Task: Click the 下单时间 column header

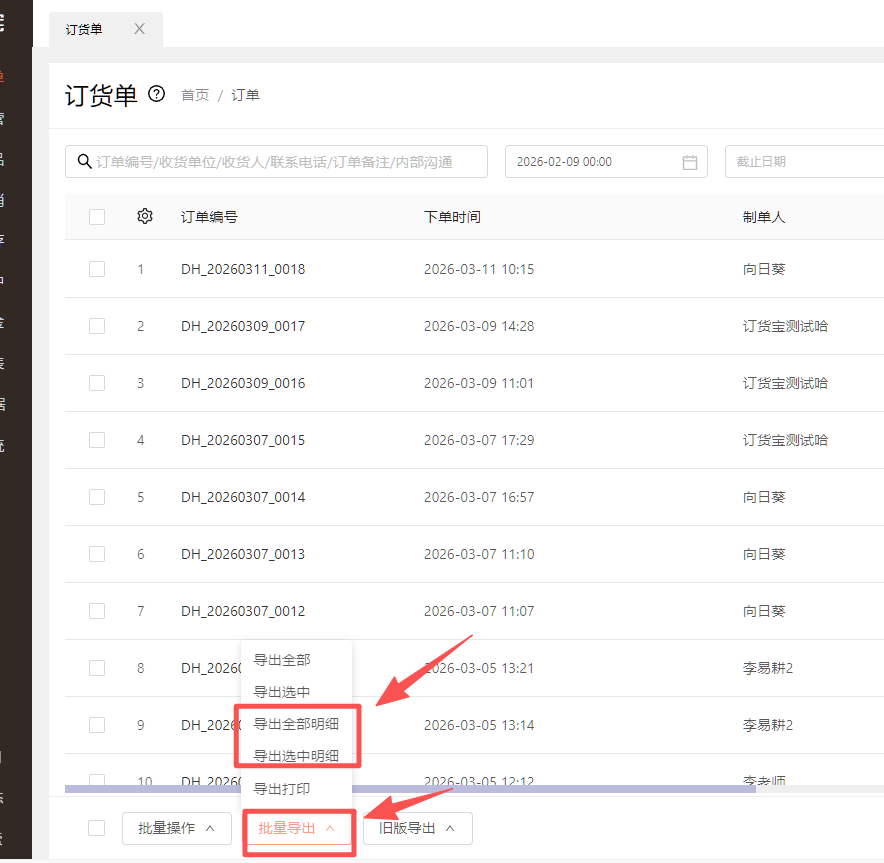Action: point(452,217)
